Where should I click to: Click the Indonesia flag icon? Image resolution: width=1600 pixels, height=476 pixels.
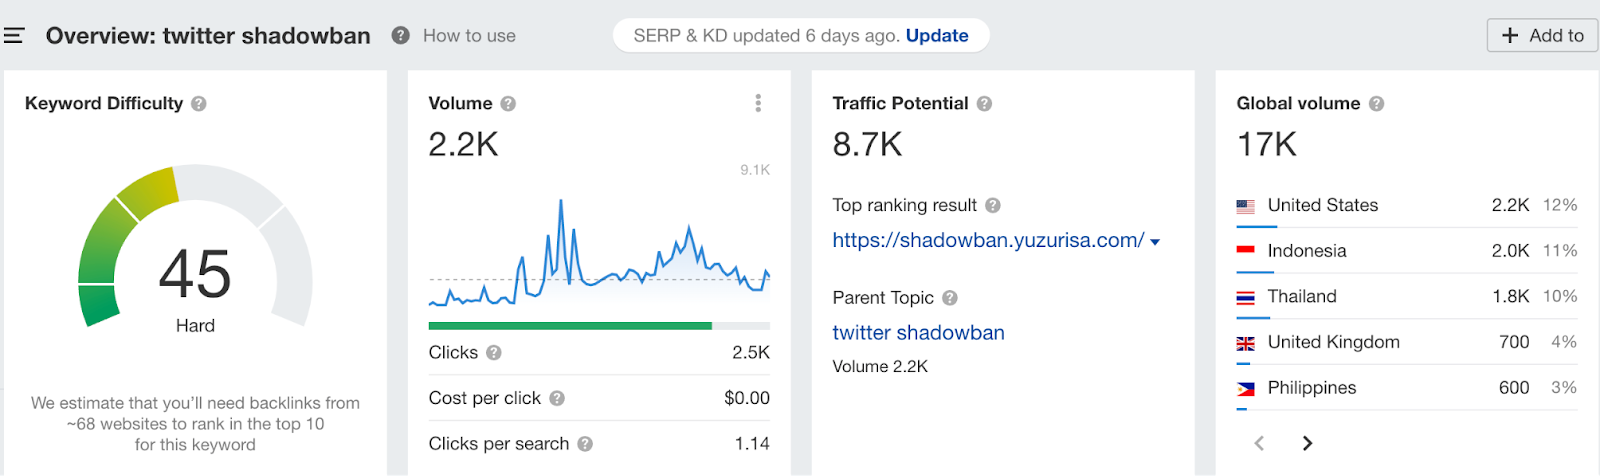pyautogui.click(x=1245, y=251)
